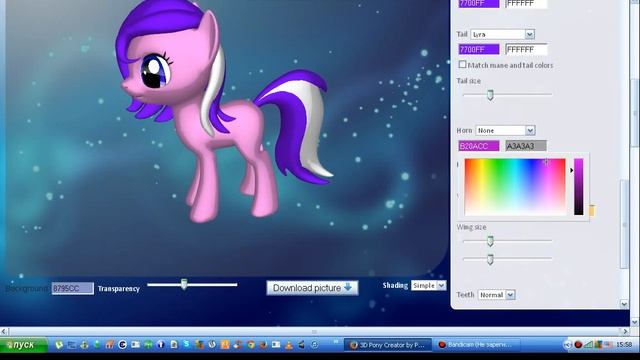The height and width of the screenshot is (360, 640).
Task: Click the red Bandicam record tray icon
Action: point(578,345)
